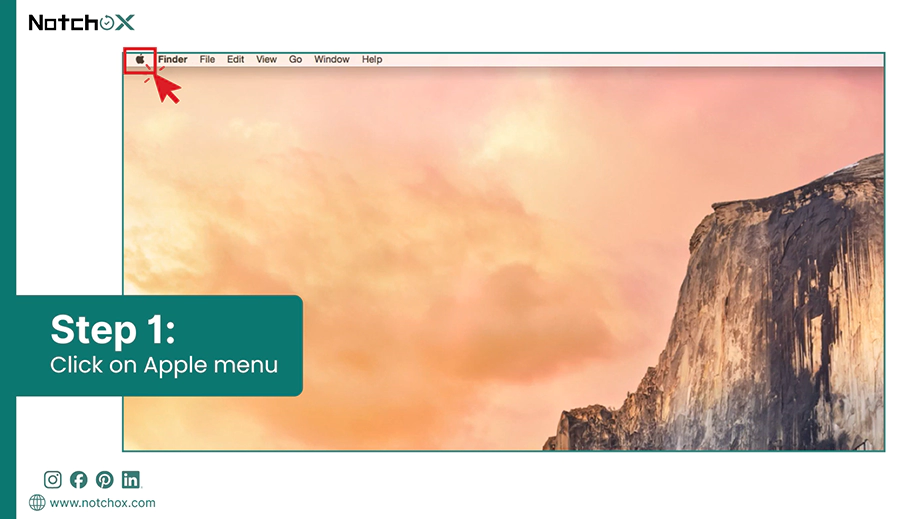Open the Go menu
The height and width of the screenshot is (519, 922).
[x=295, y=59]
